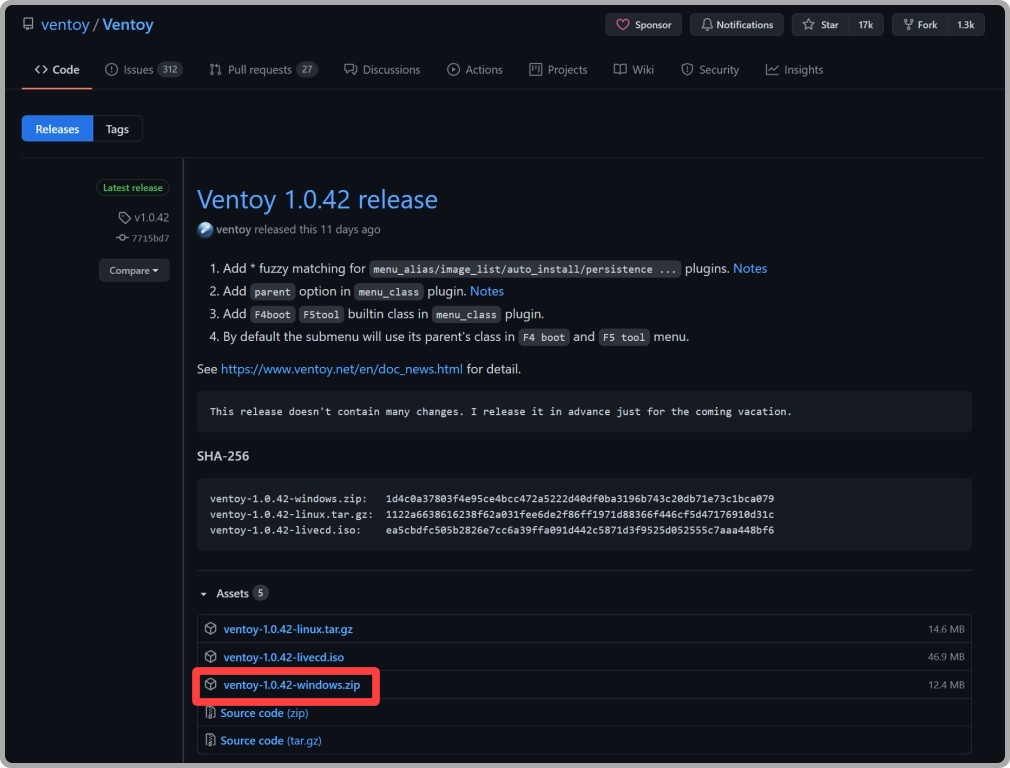Open the v1.0.42 tag link
The image size is (1010, 768).
151,218
